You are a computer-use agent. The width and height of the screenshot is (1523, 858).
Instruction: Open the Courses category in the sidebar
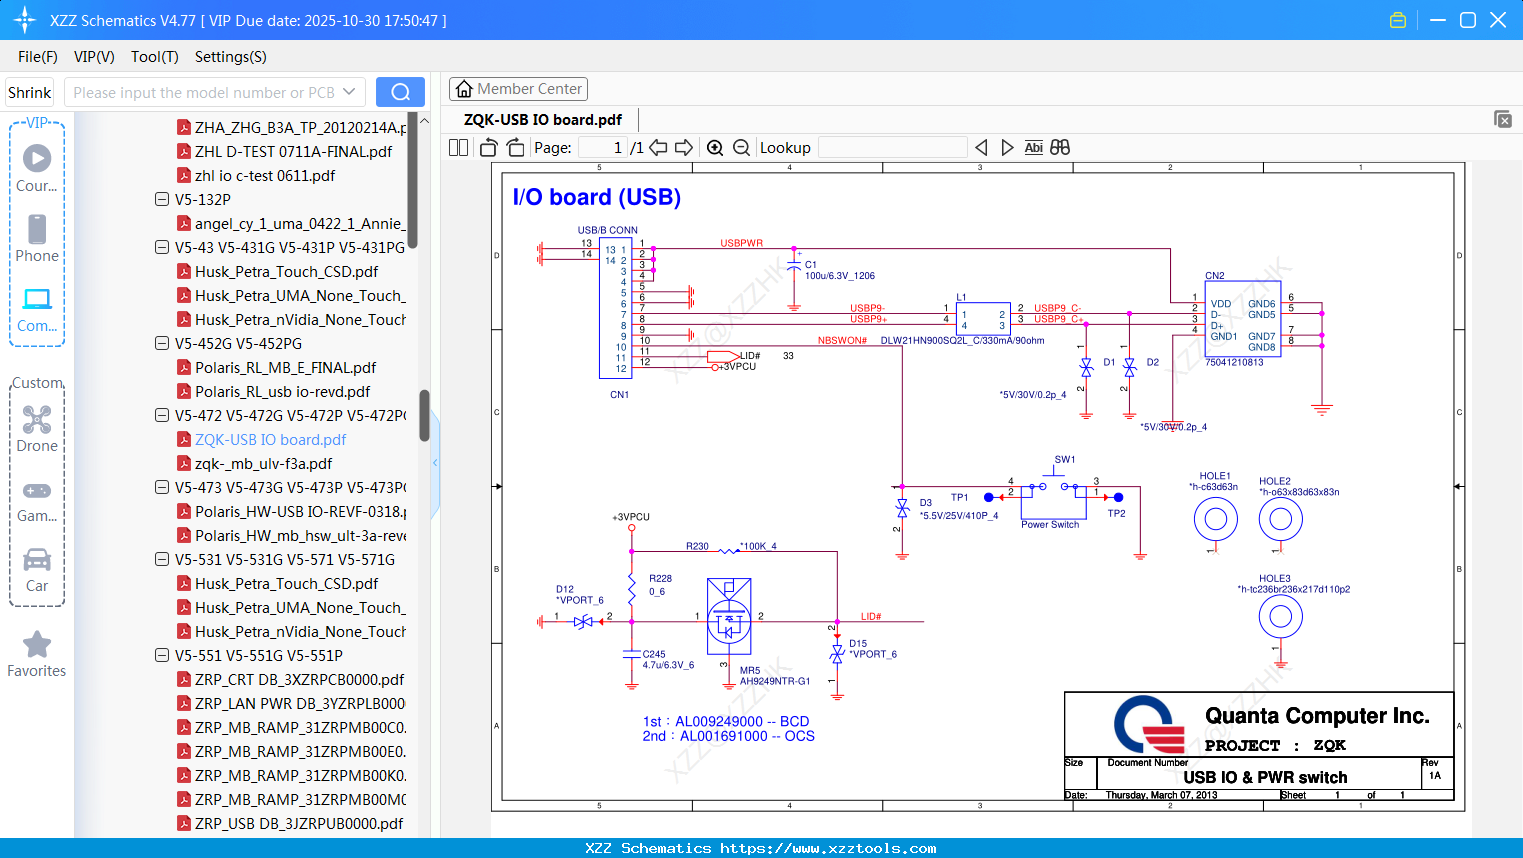click(x=37, y=168)
